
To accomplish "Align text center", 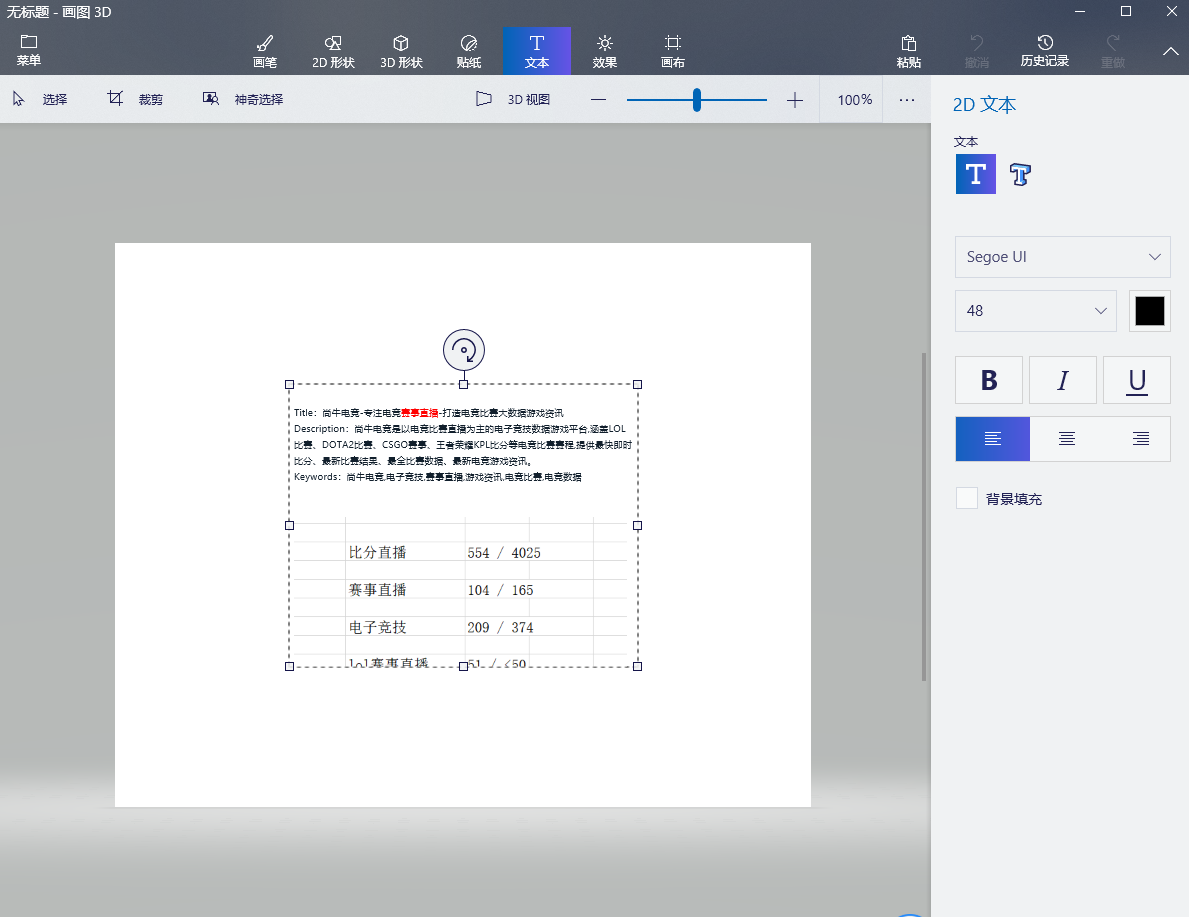I will [x=1067, y=438].
